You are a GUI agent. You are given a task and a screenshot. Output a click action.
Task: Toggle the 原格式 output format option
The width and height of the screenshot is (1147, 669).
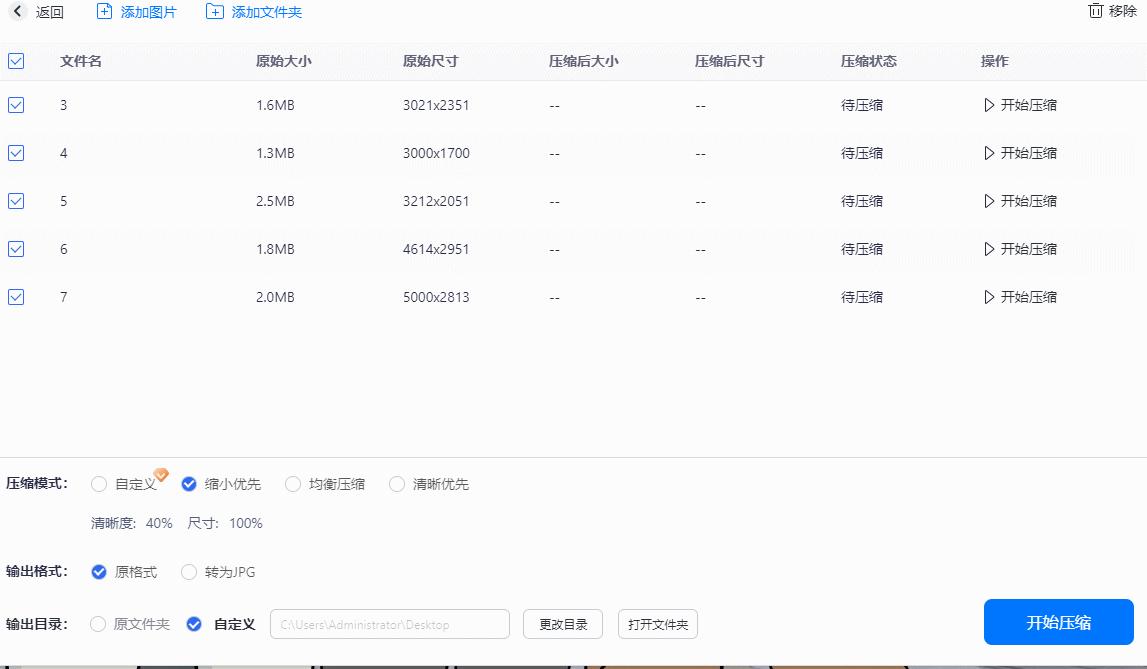click(x=98, y=572)
